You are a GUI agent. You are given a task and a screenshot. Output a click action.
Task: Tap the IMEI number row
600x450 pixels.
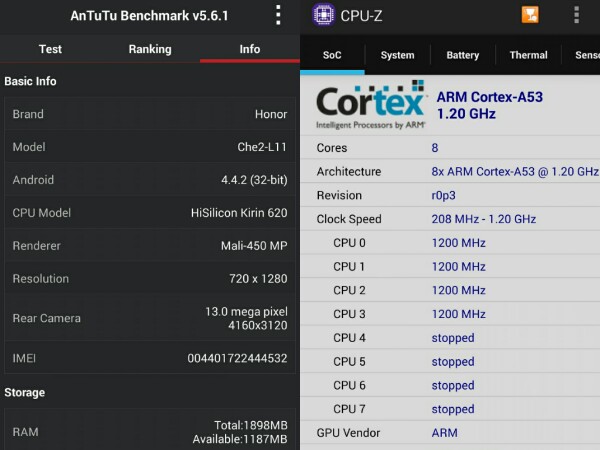(150, 358)
